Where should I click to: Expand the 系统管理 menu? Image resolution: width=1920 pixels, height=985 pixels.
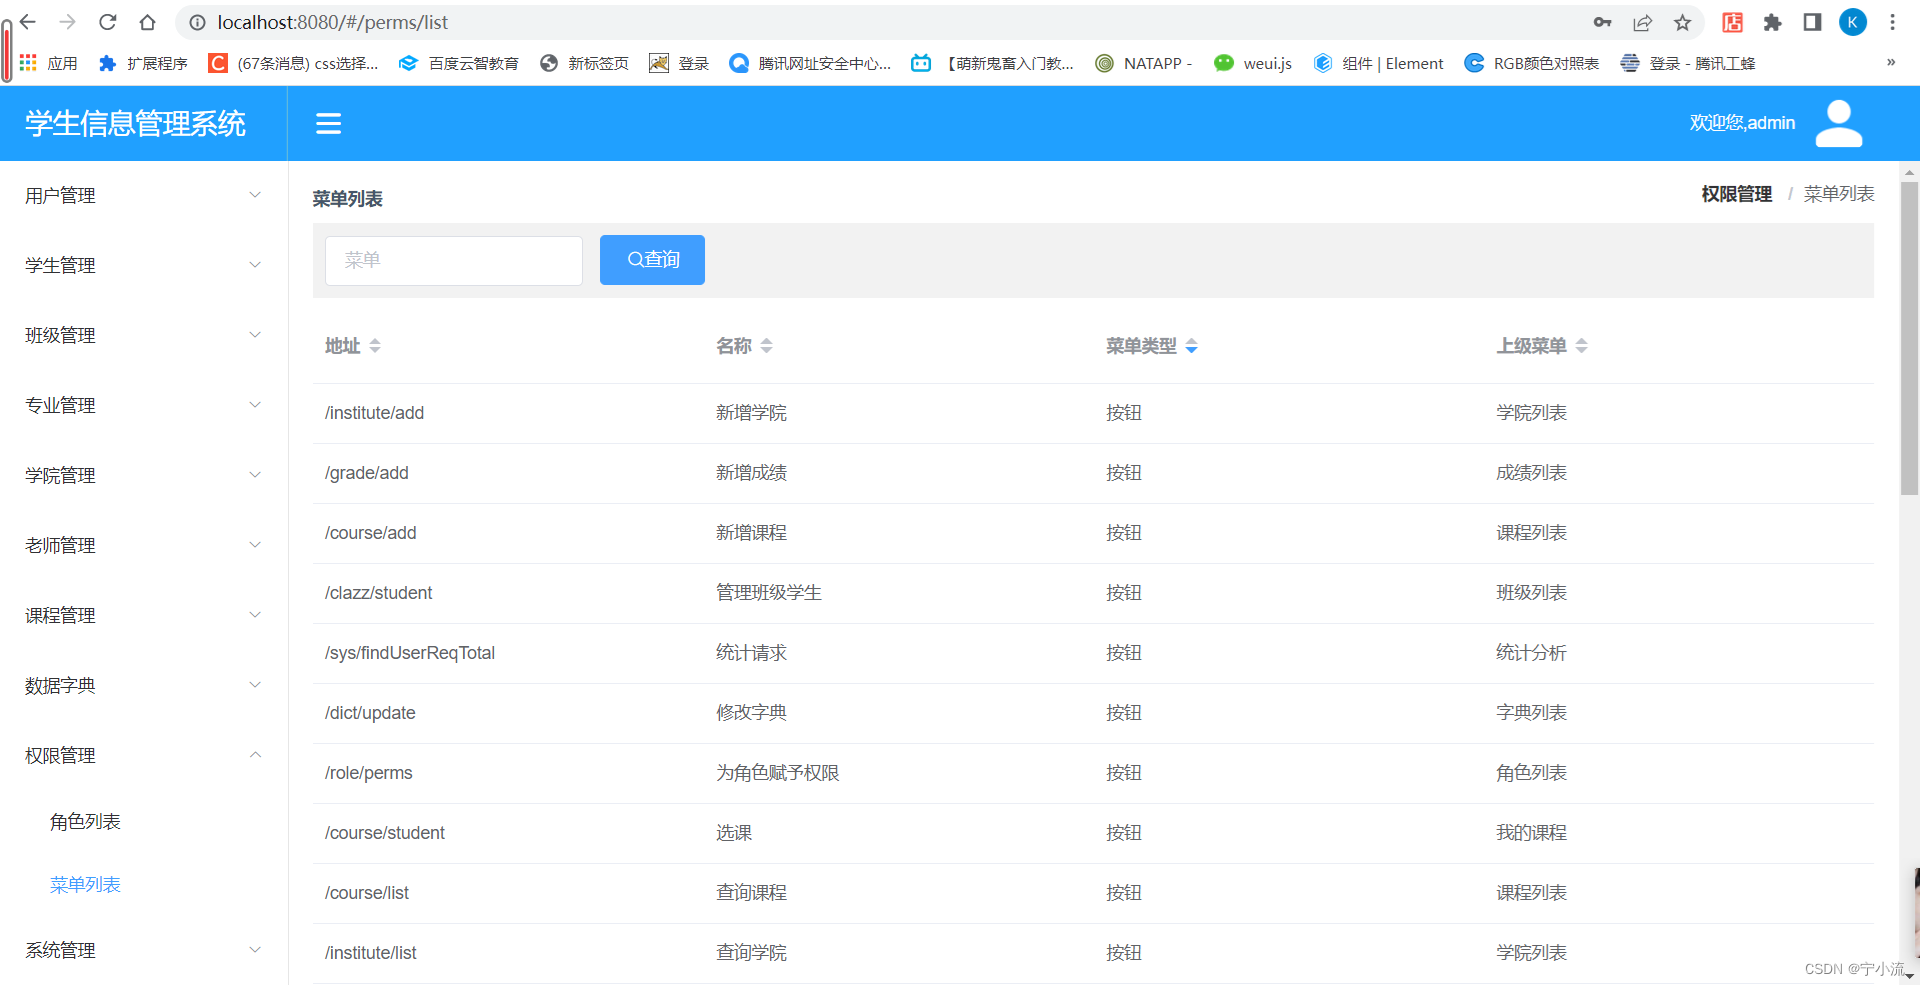143,950
